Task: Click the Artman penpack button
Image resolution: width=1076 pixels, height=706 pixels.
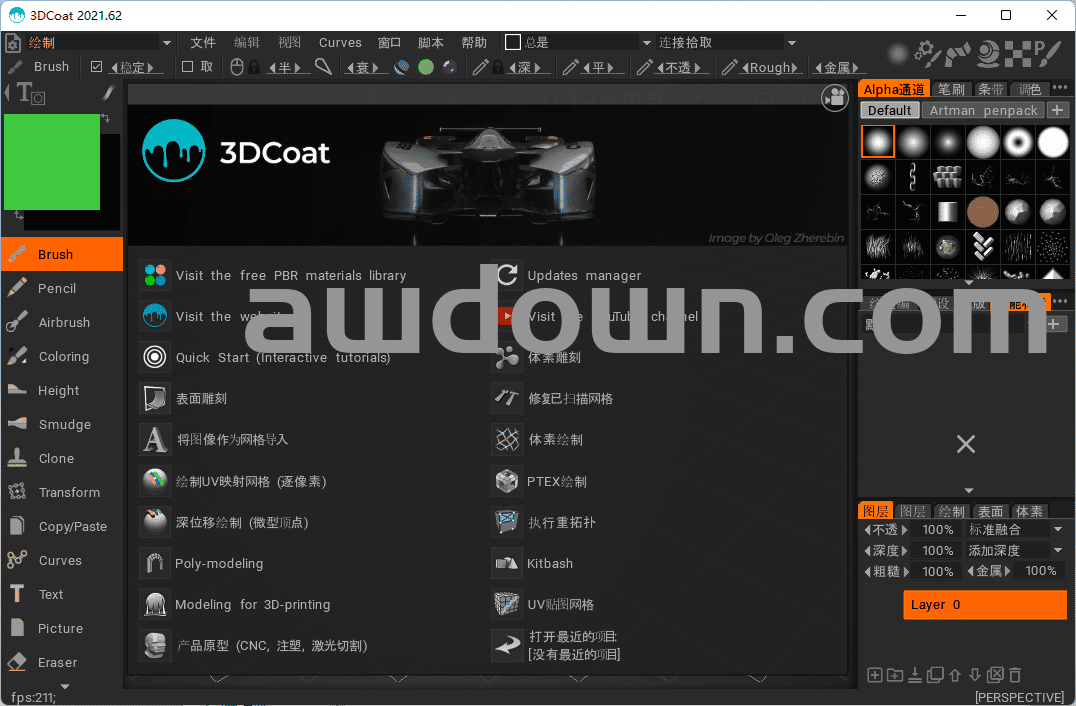Action: [x=983, y=110]
